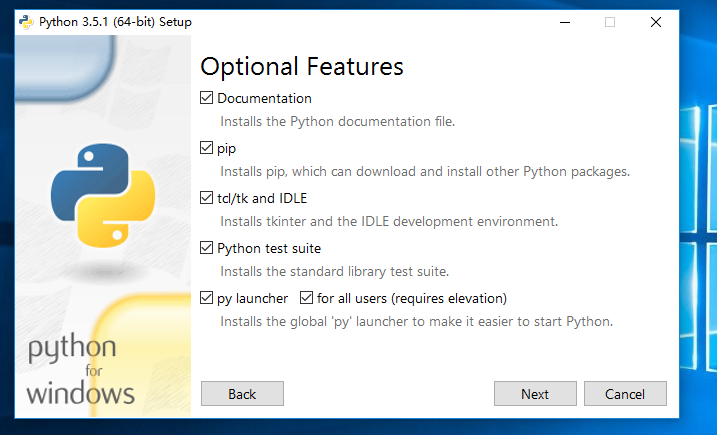
Task: Uncheck the Documentation checkbox
Action: point(206,98)
